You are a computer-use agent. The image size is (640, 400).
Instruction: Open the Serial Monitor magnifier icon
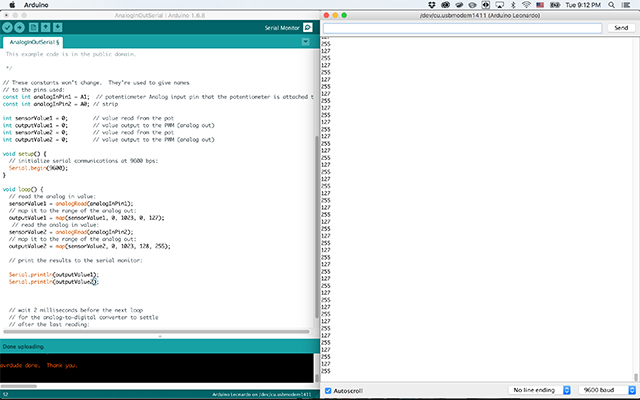pyautogui.click(x=308, y=27)
